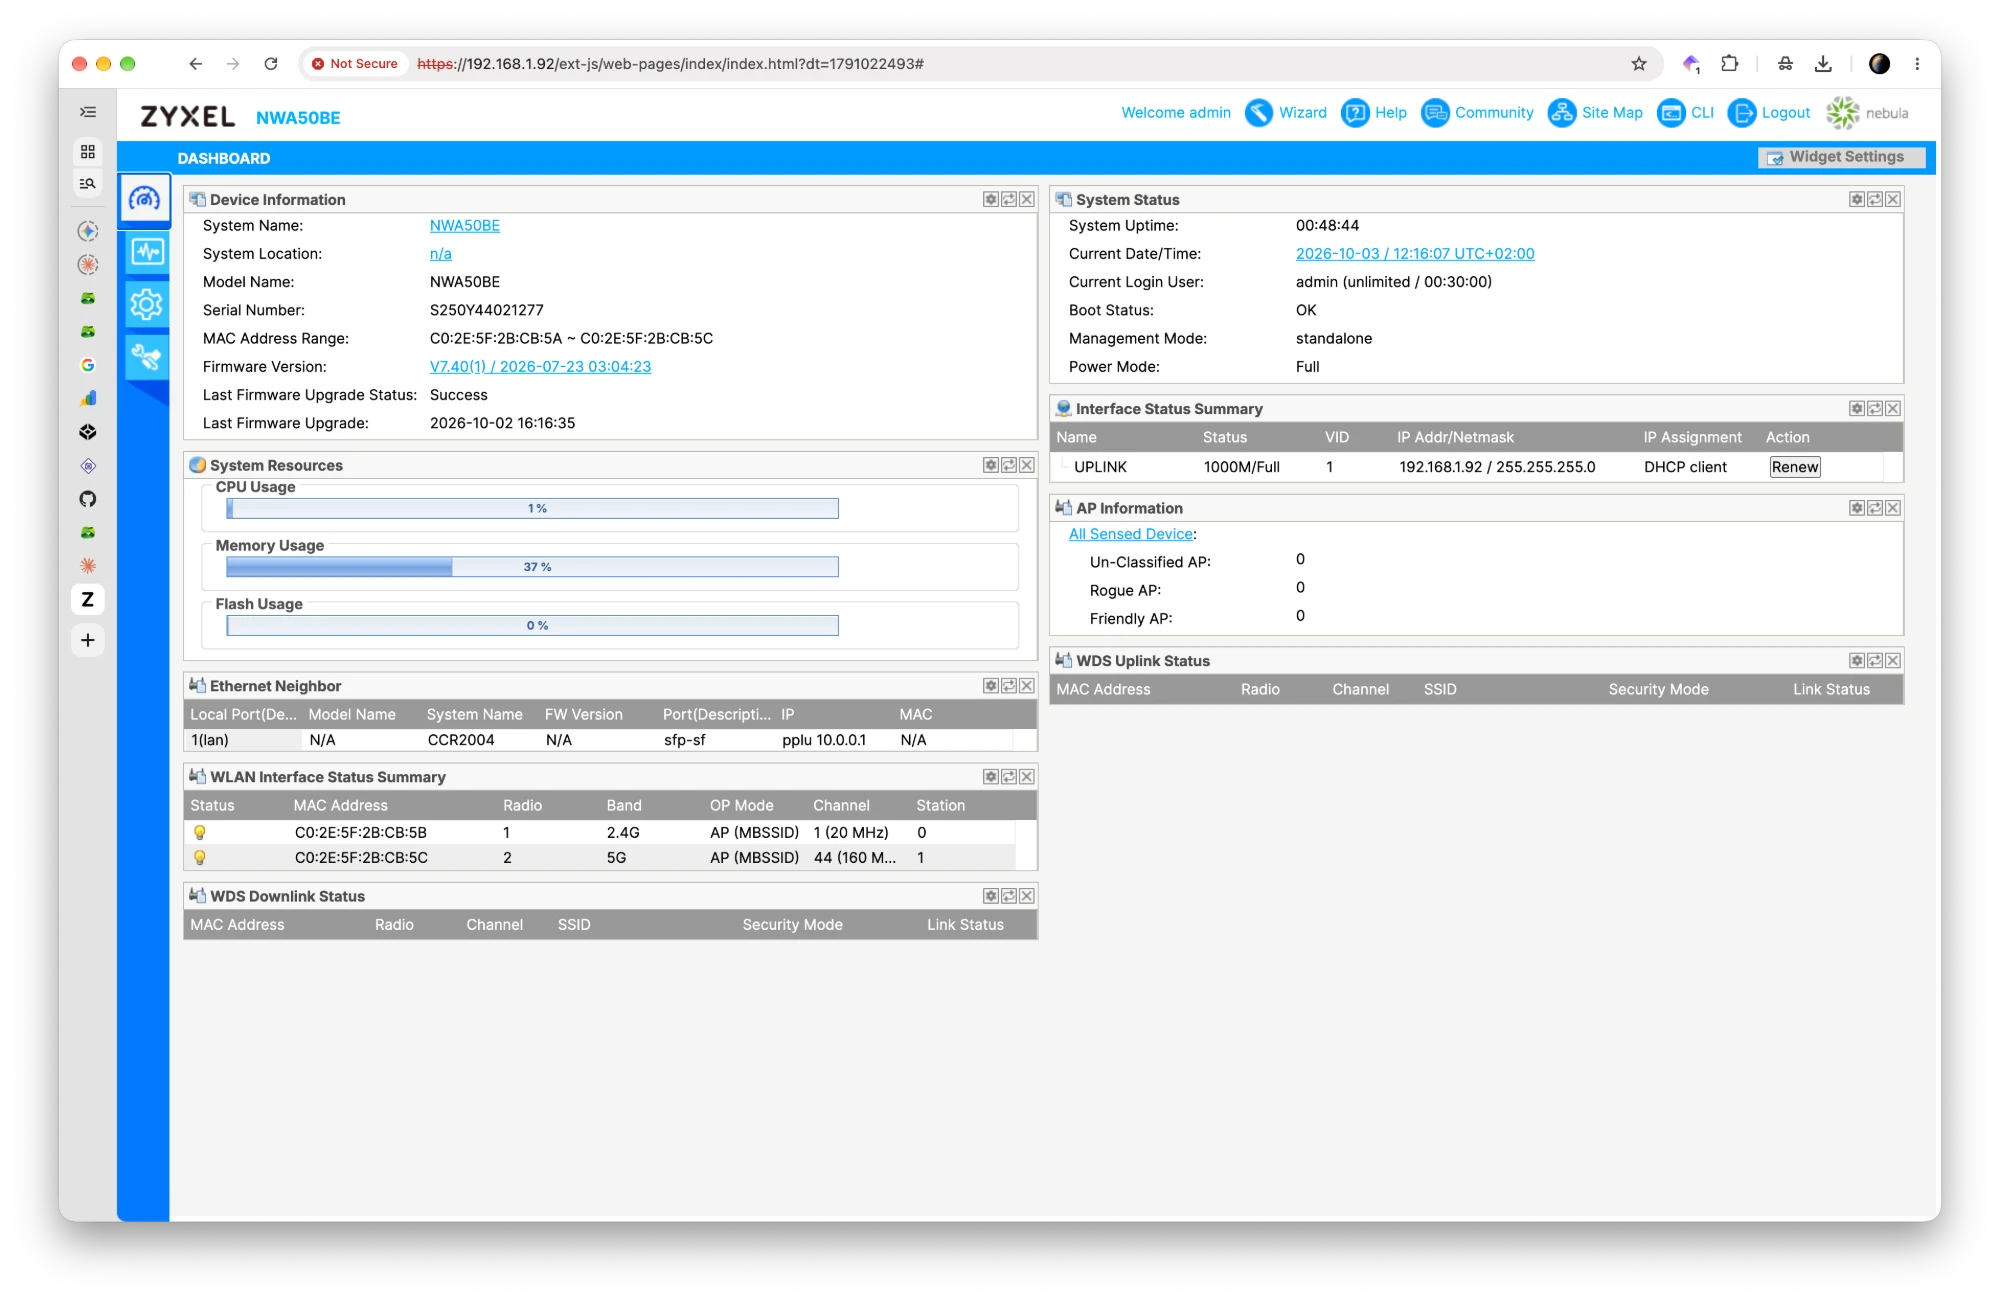Open the Monitor waveform icon in sidebar
The image size is (2000, 1299).
(146, 252)
